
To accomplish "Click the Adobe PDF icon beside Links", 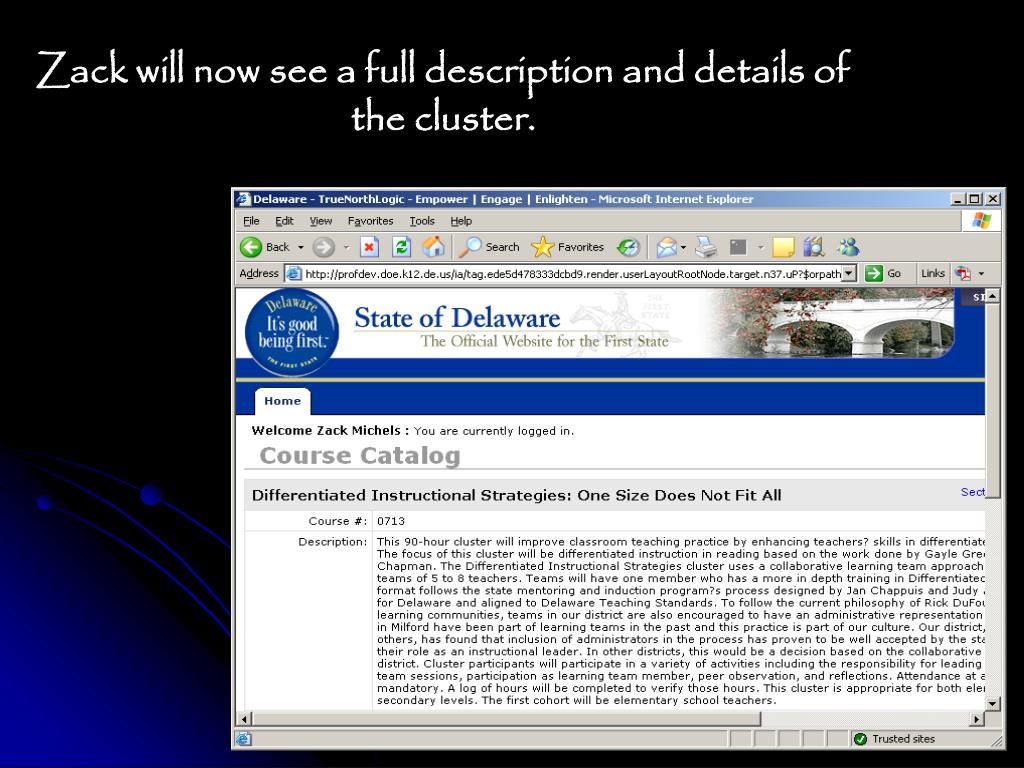I will [x=963, y=274].
